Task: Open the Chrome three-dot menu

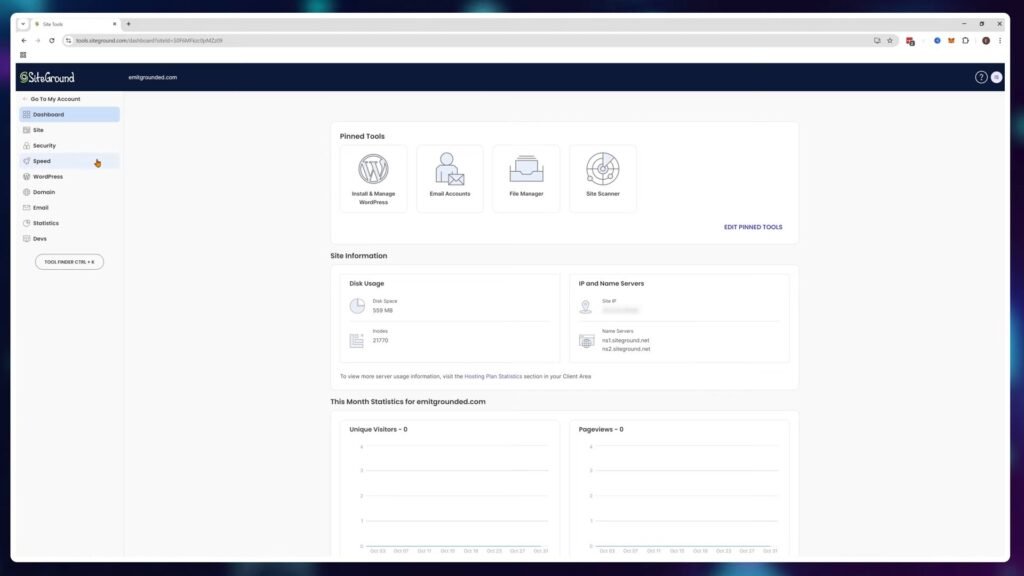Action: [x=1000, y=40]
